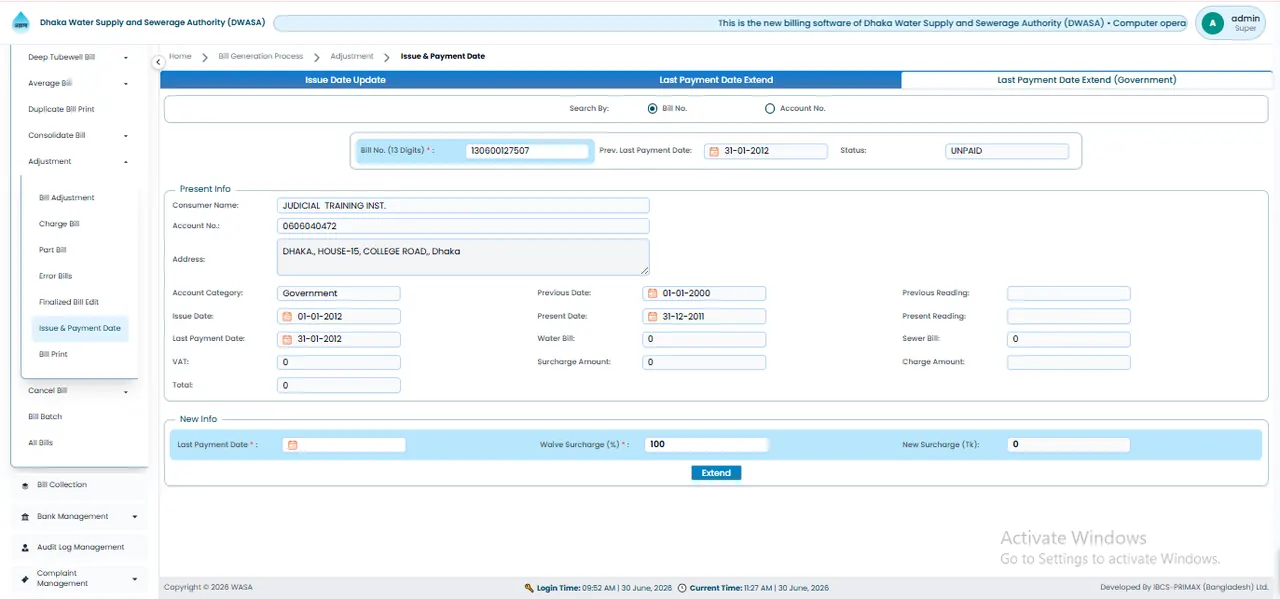Click the Bank Management bank icon
This screenshot has width=1280, height=599.
tap(25, 517)
